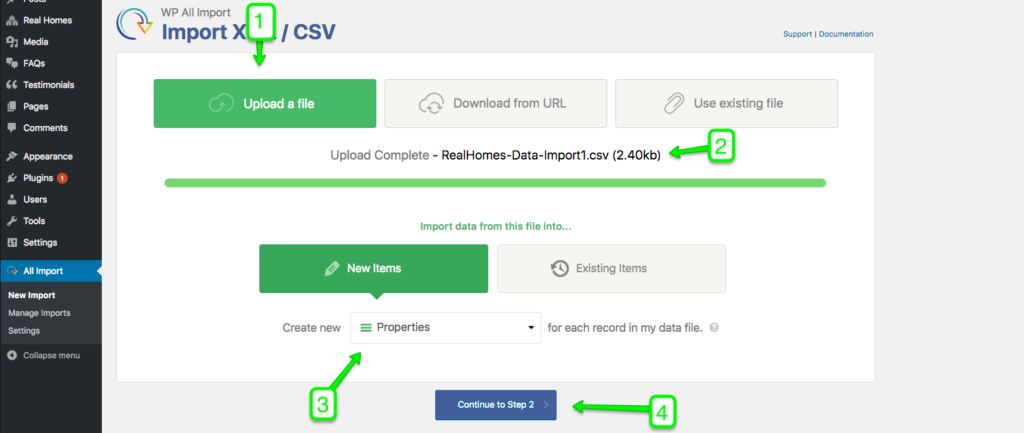The height and width of the screenshot is (433, 1024).
Task: Click the Real Homes sidebar icon
Action: [12, 20]
